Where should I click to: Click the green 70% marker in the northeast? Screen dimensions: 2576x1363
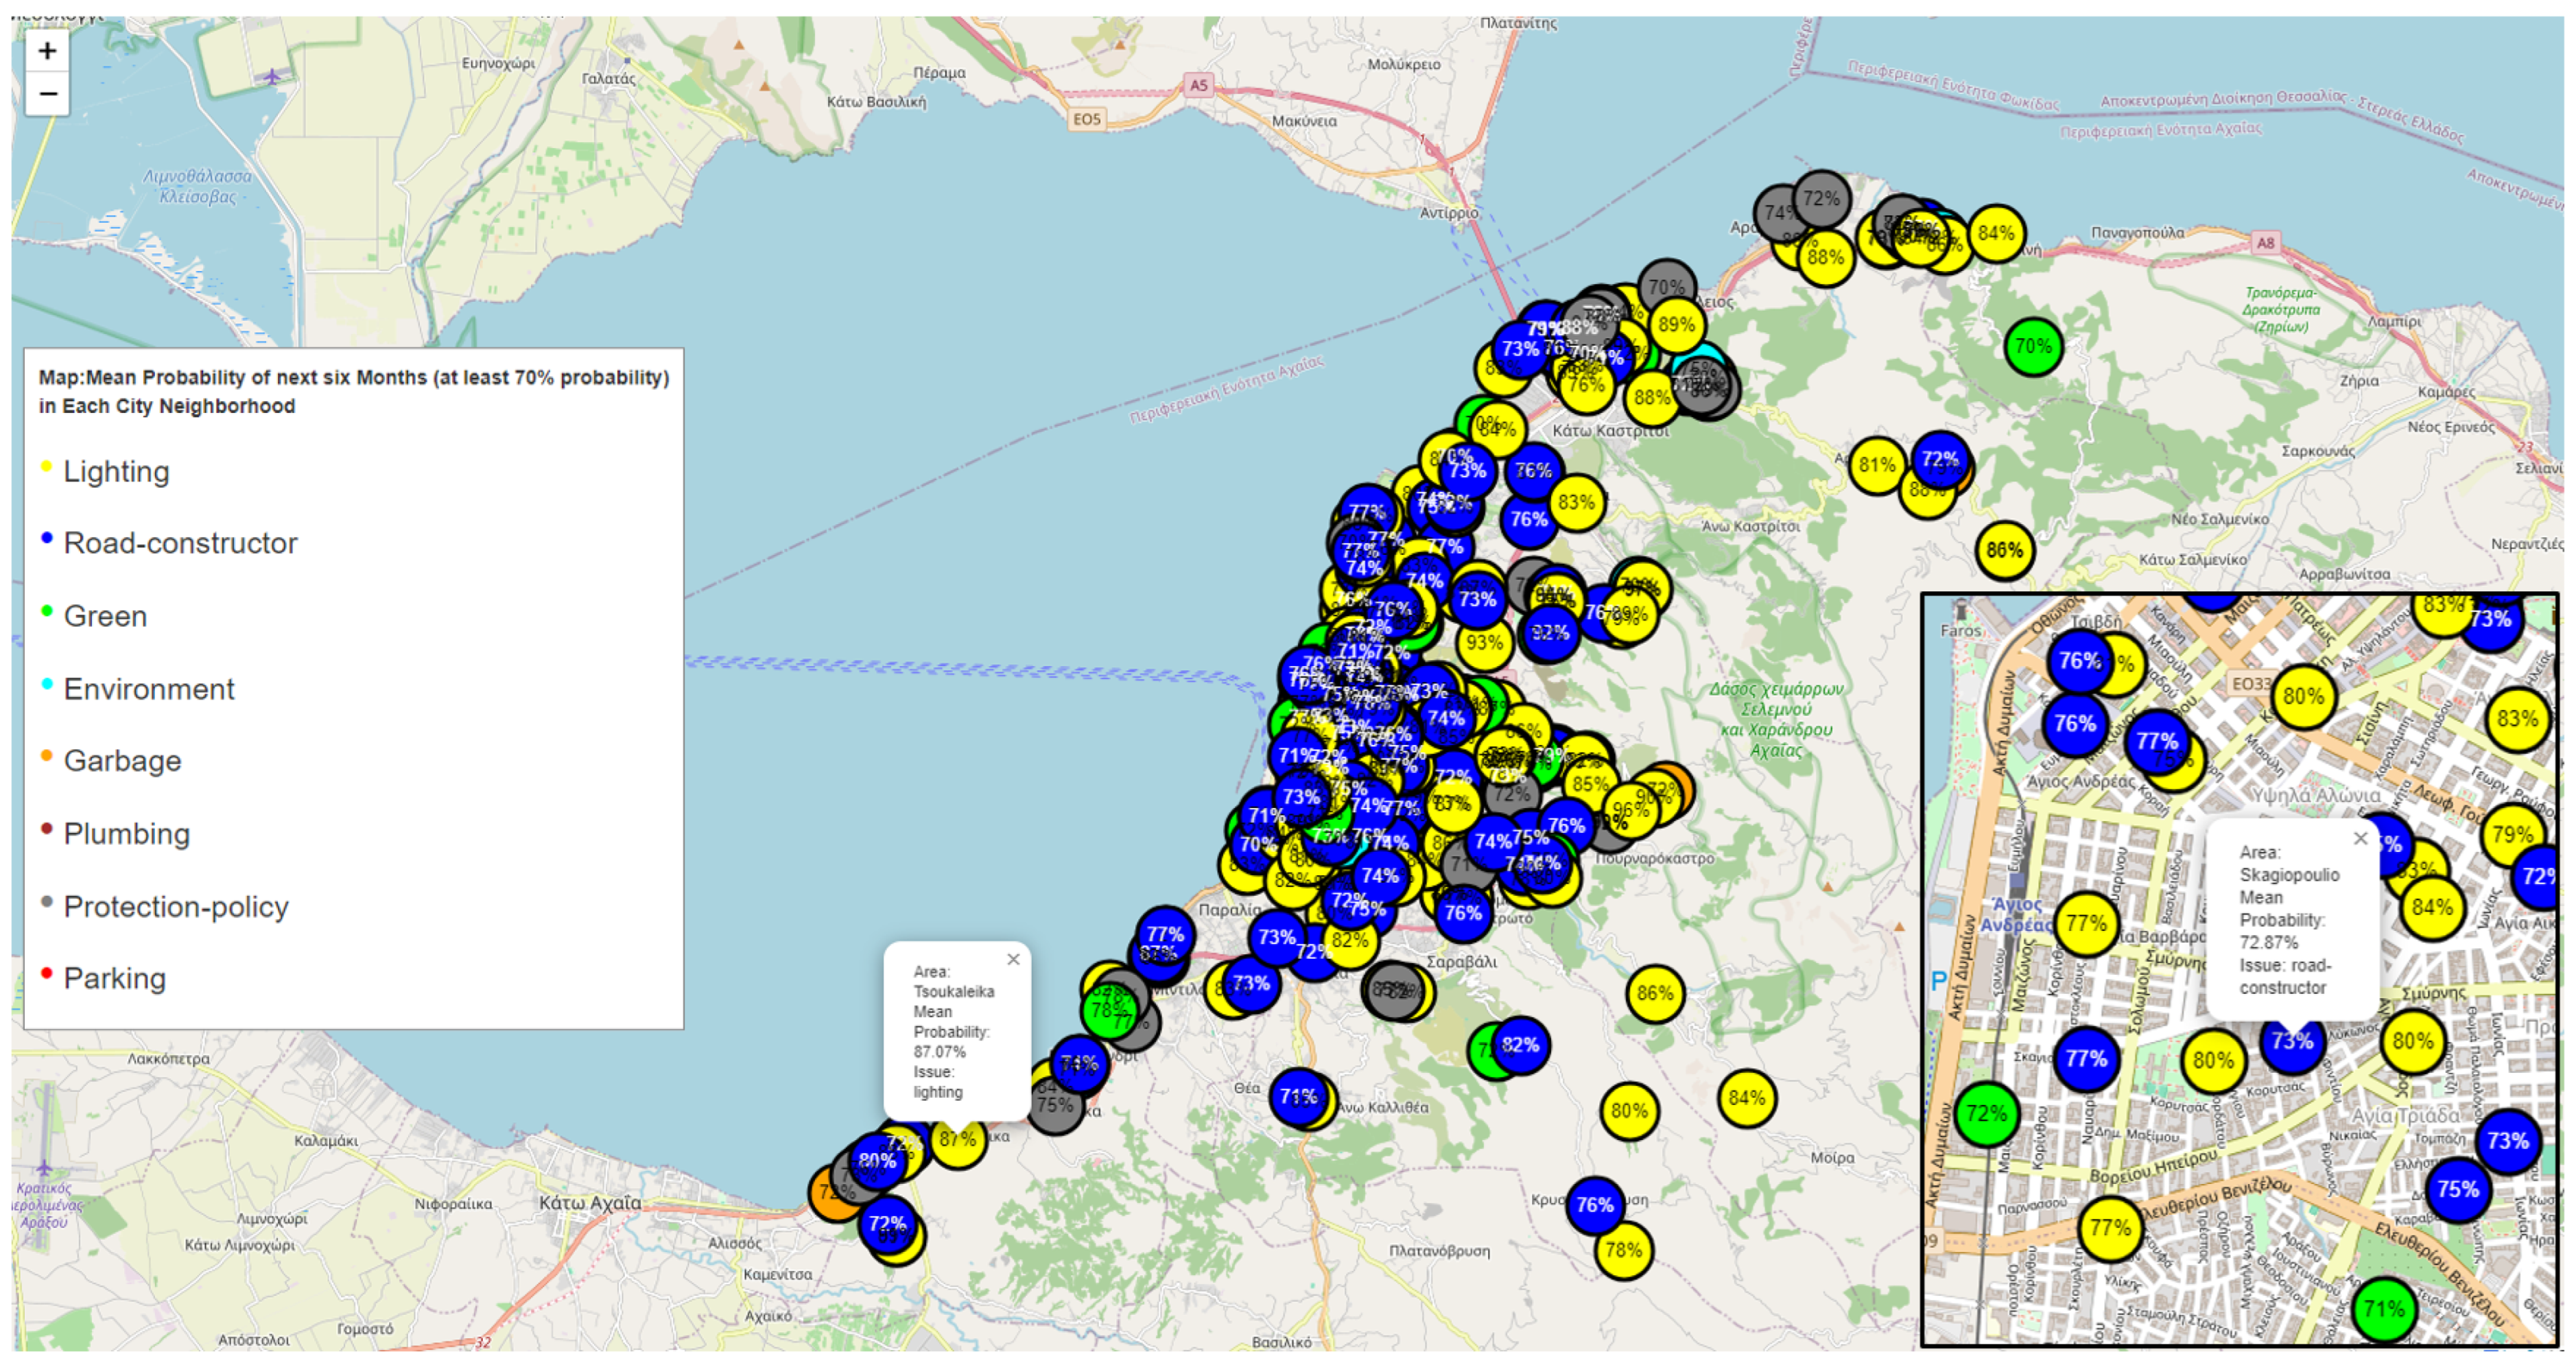pos(2032,347)
